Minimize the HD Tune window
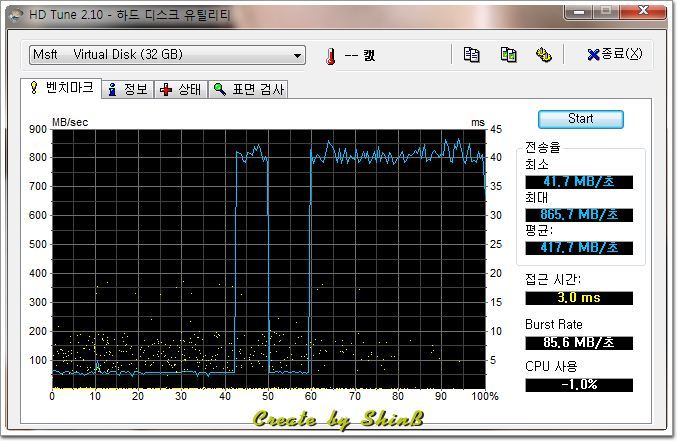The image size is (677, 441). [579, 11]
